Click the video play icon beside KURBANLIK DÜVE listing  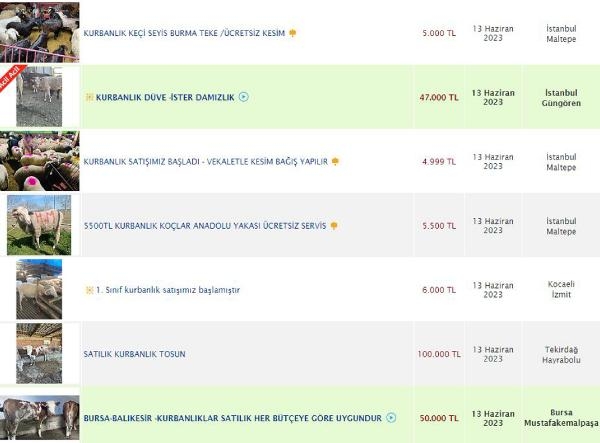click(244, 97)
